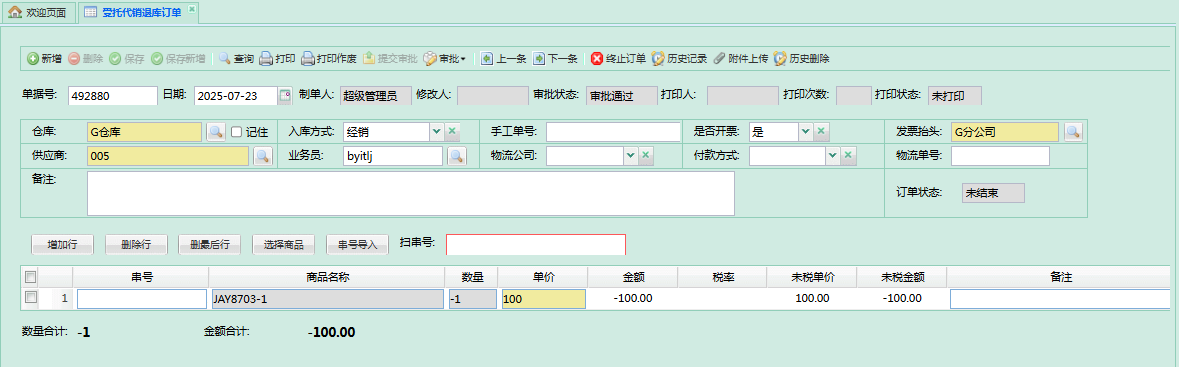Click the 发票抬头 field showing G分公司
The height and width of the screenshot is (367, 1179).
[x=1005, y=132]
